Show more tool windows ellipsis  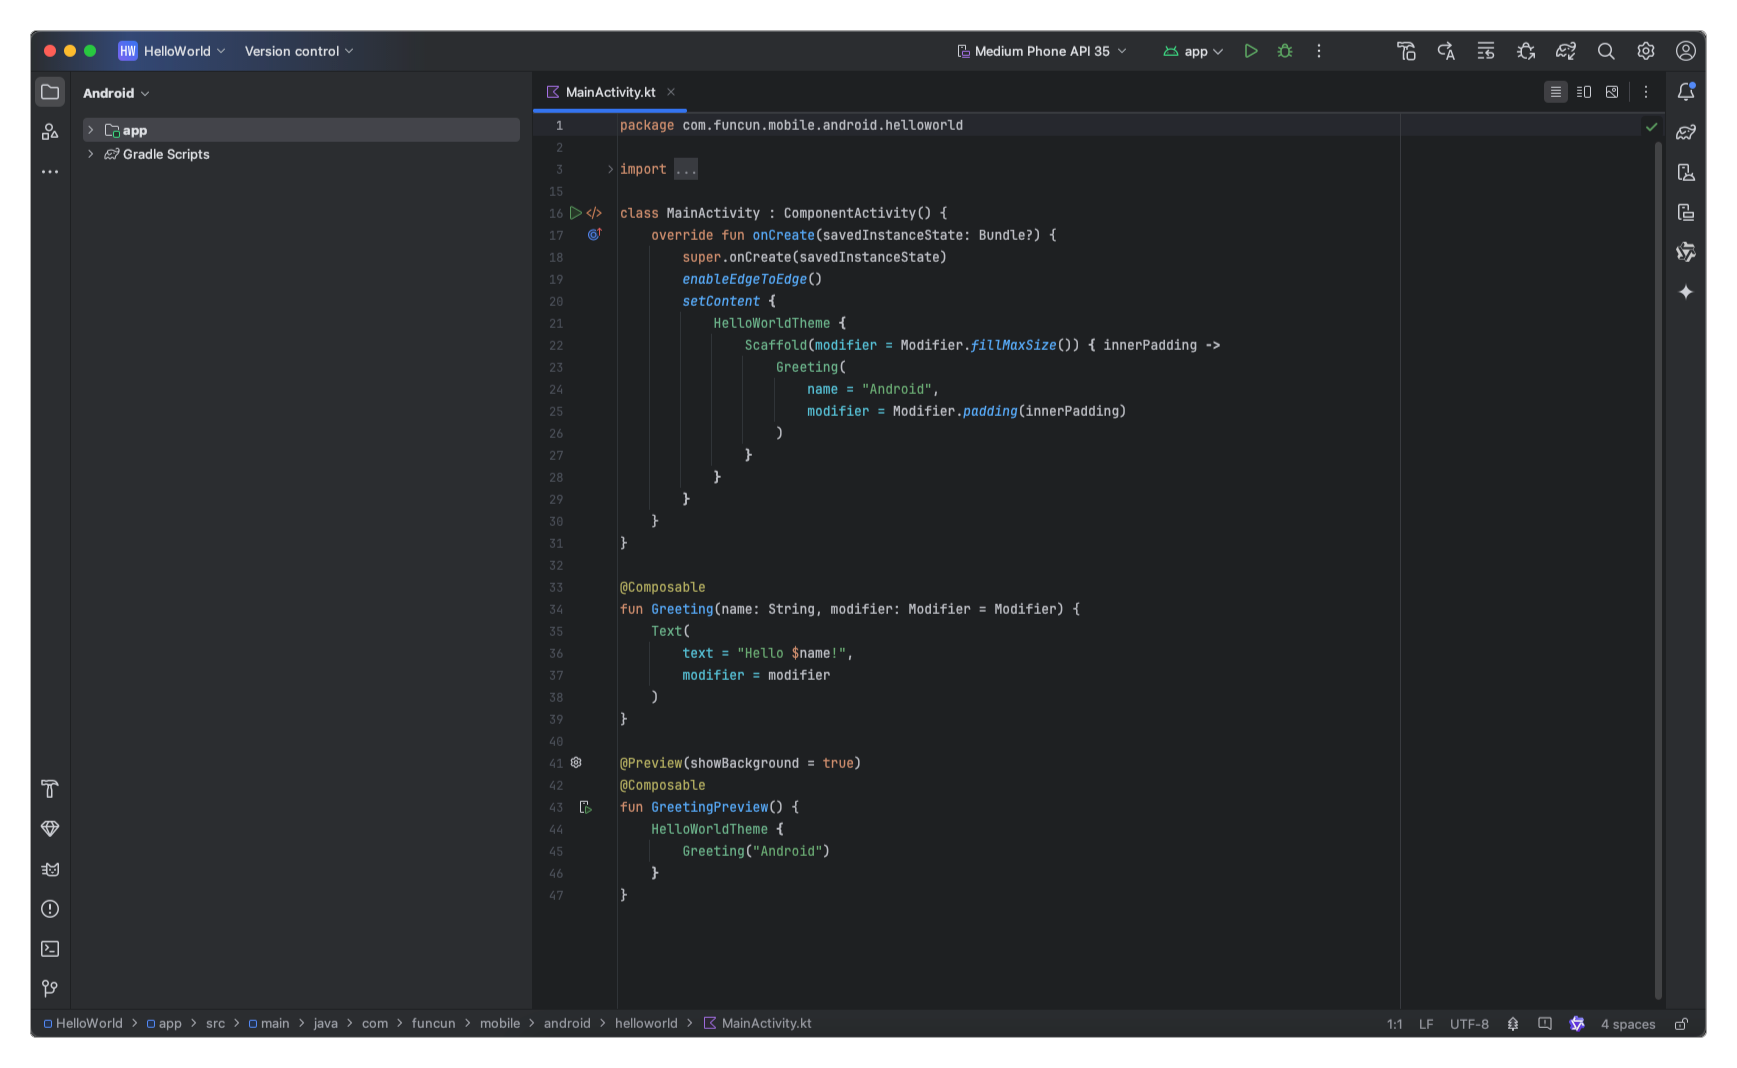[50, 172]
